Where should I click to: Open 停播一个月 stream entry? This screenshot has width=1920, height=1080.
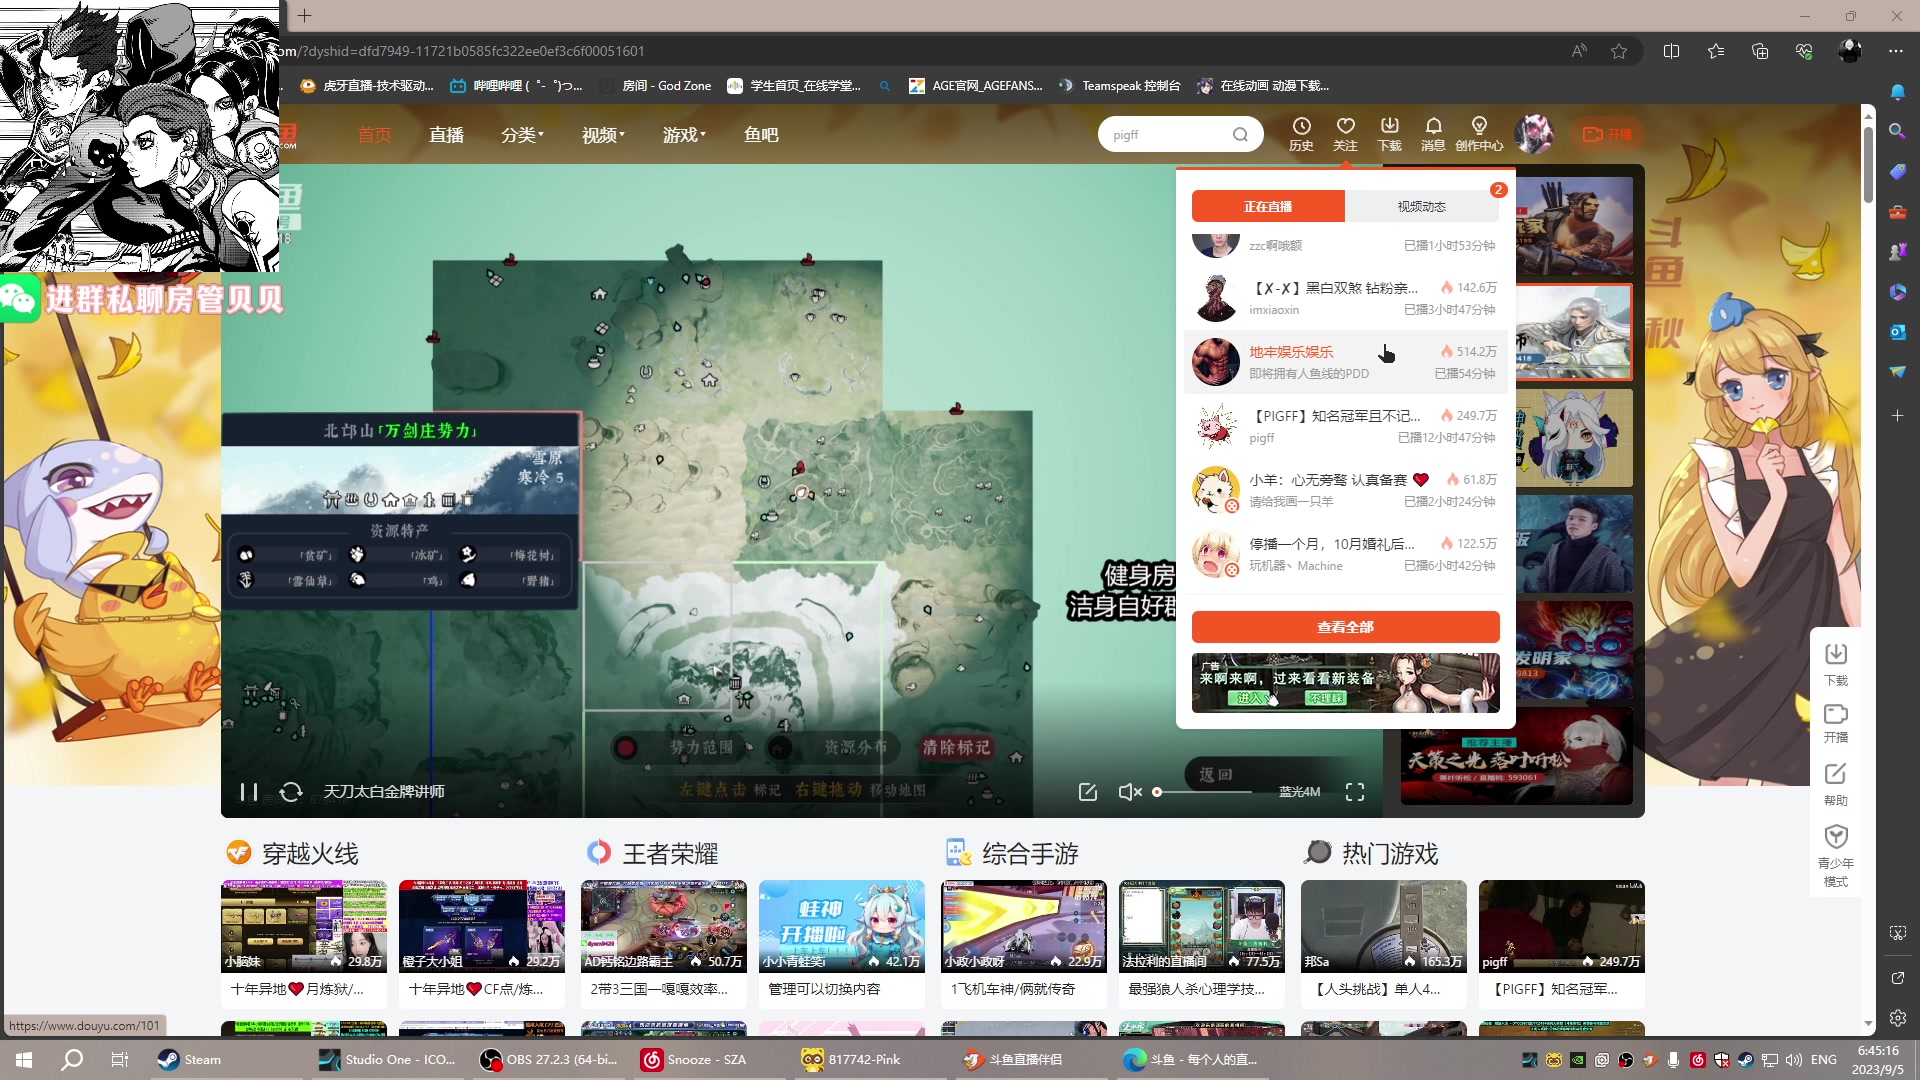coord(1345,554)
